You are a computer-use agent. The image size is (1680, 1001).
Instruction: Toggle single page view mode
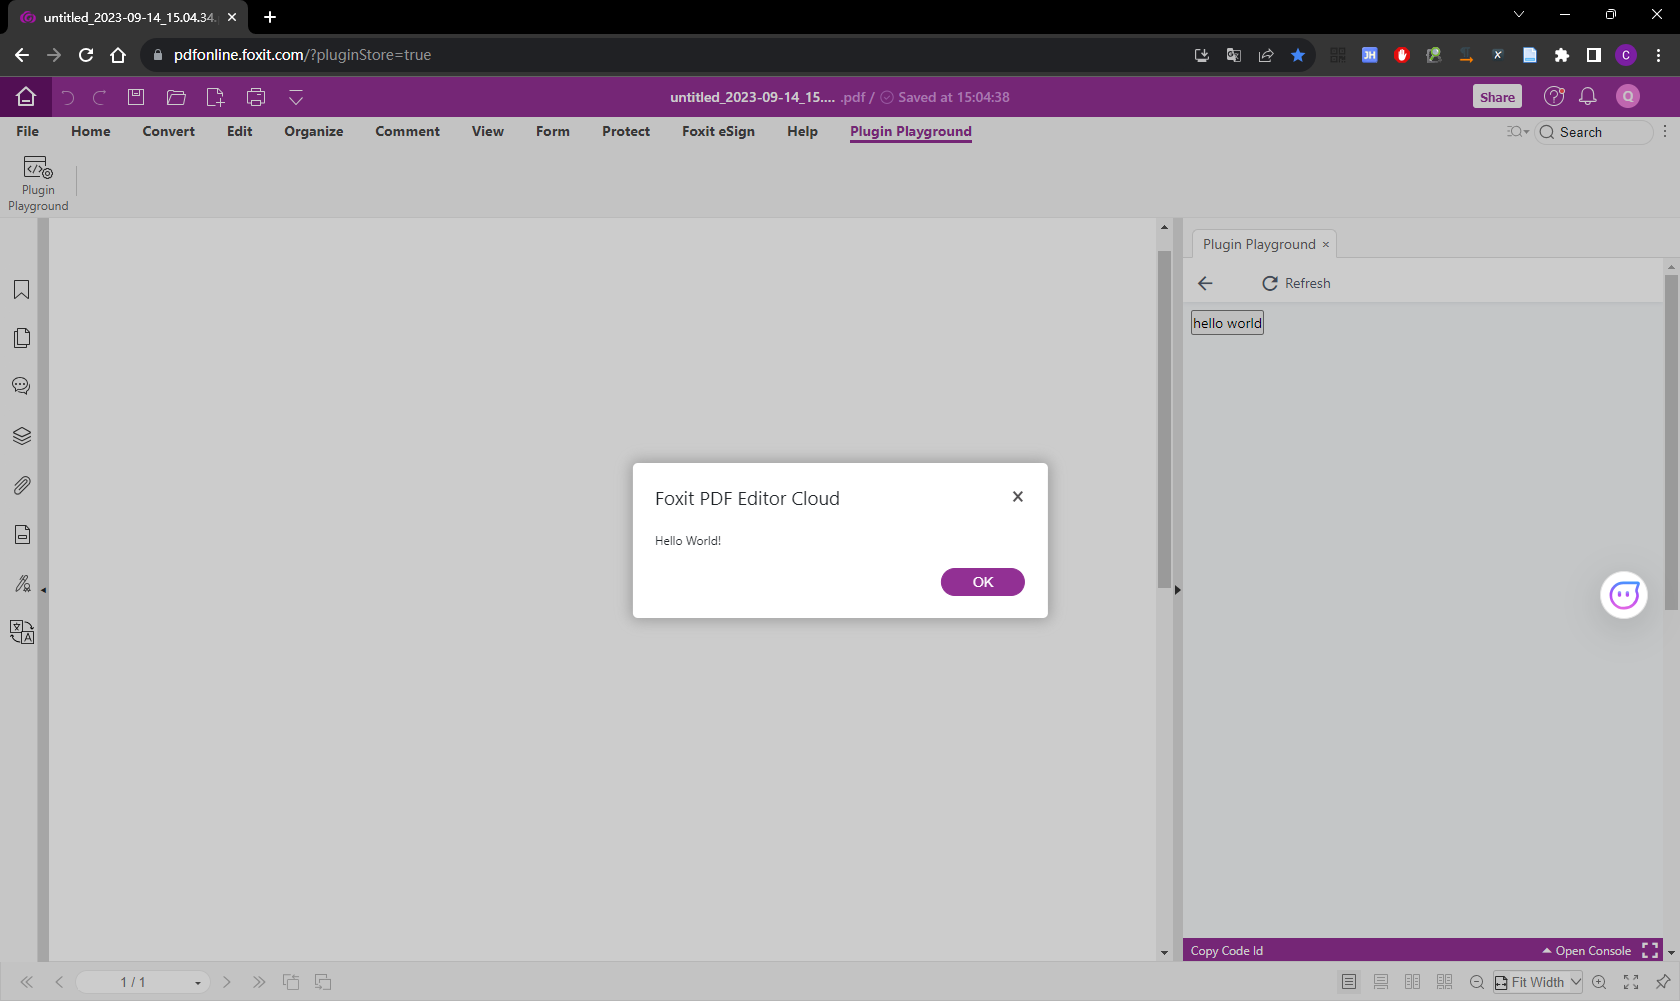(1348, 982)
